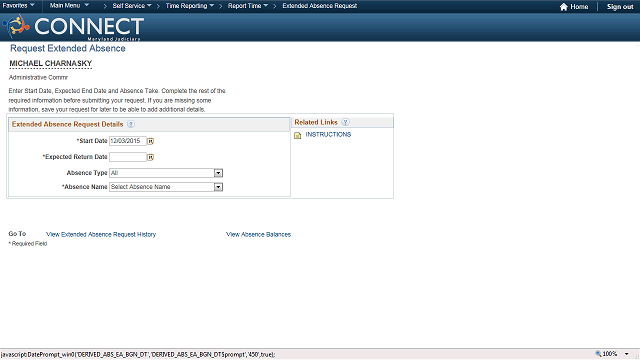This screenshot has width=640, height=360.
Task: Click the 100% zoom value
Action: coord(610,354)
